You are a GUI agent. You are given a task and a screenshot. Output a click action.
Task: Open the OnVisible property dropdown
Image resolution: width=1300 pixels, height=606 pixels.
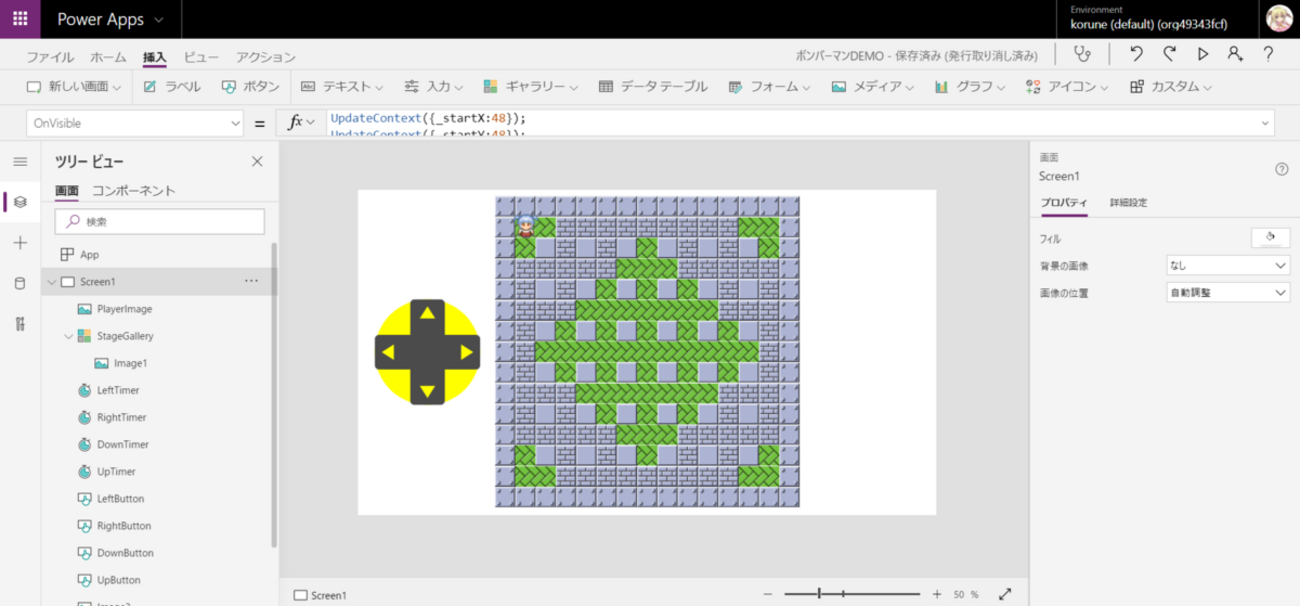coord(137,123)
